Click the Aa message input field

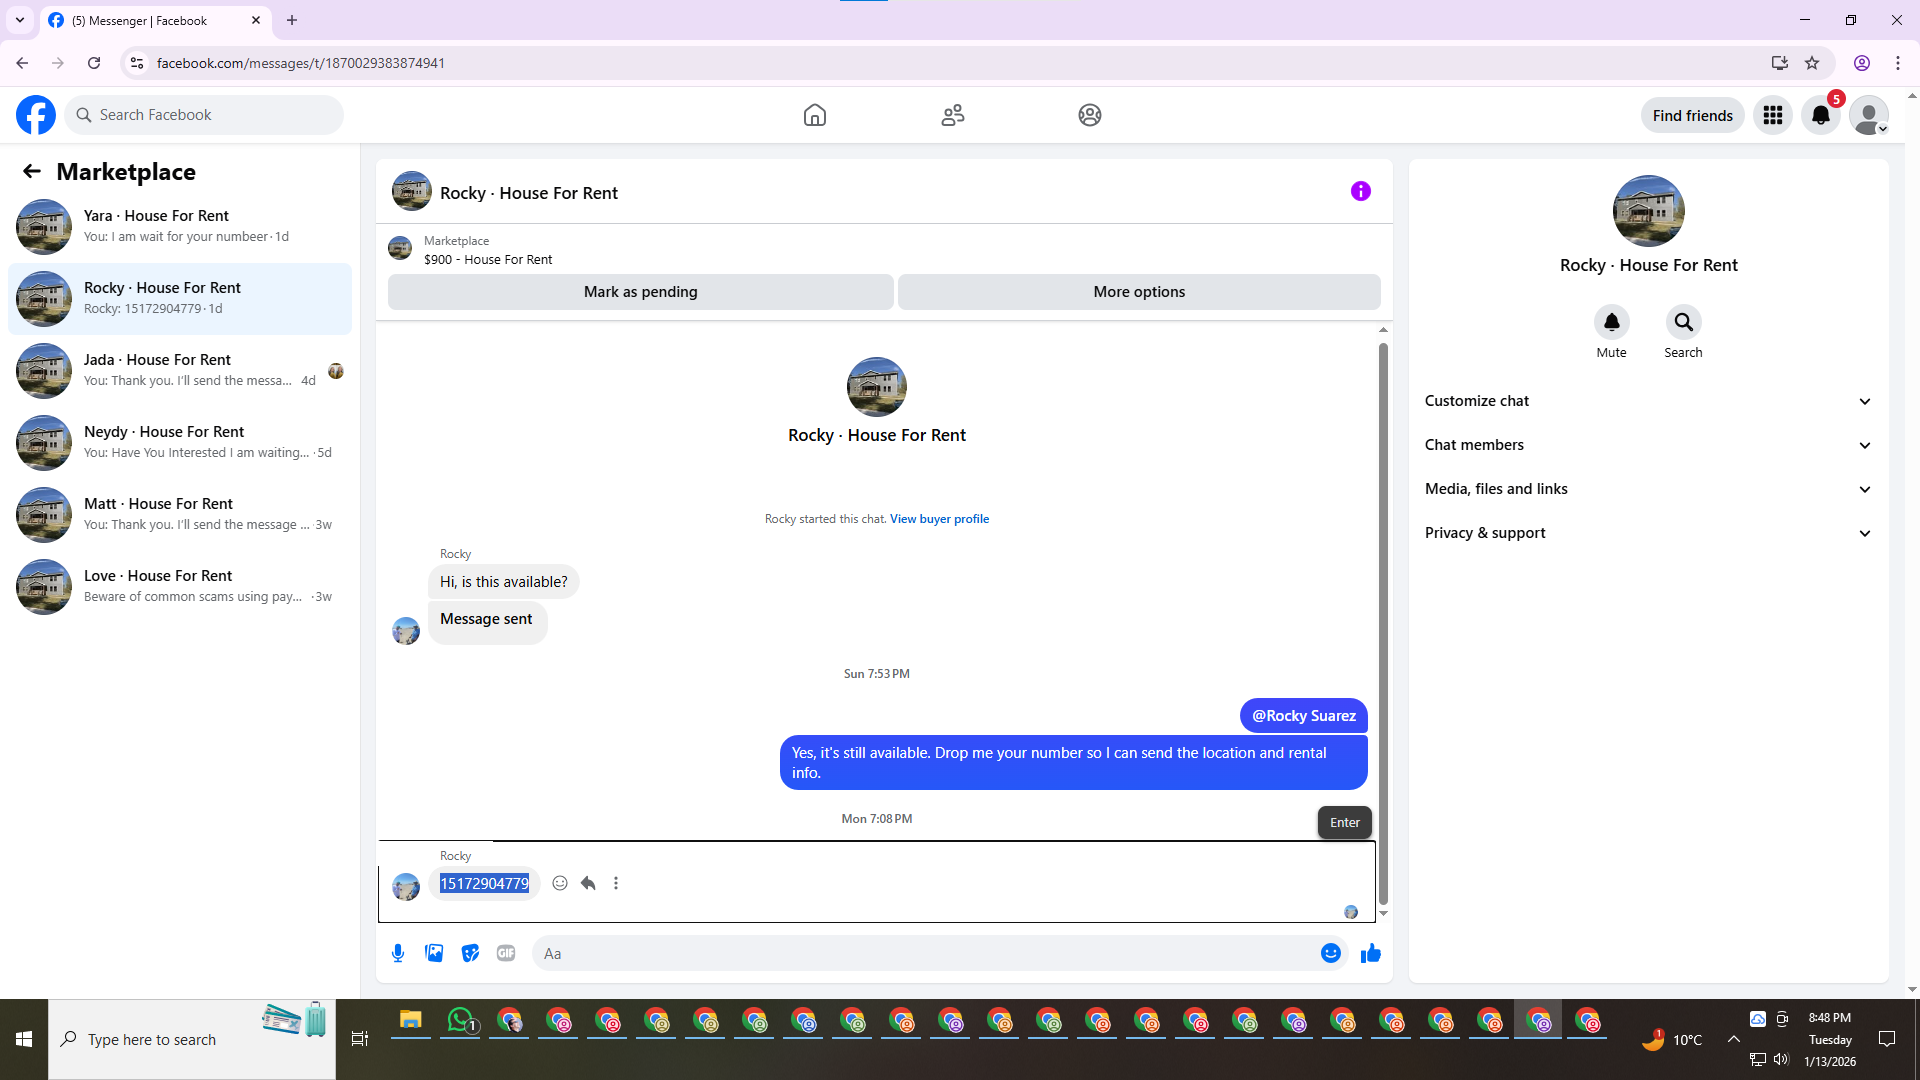click(x=925, y=953)
